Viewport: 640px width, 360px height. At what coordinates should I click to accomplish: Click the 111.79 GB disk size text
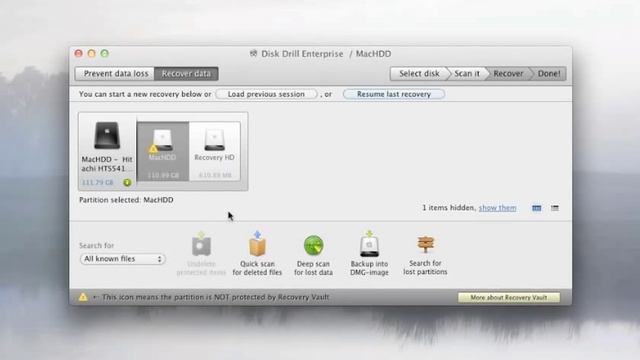point(98,182)
